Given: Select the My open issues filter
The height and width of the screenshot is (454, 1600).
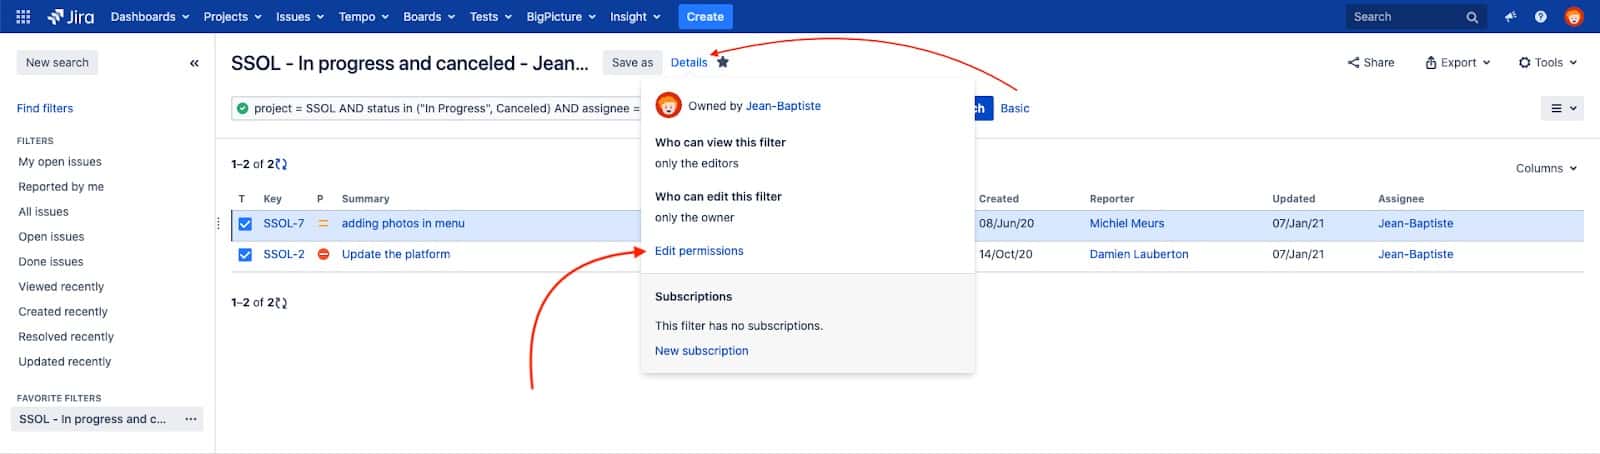Looking at the screenshot, I should 60,162.
